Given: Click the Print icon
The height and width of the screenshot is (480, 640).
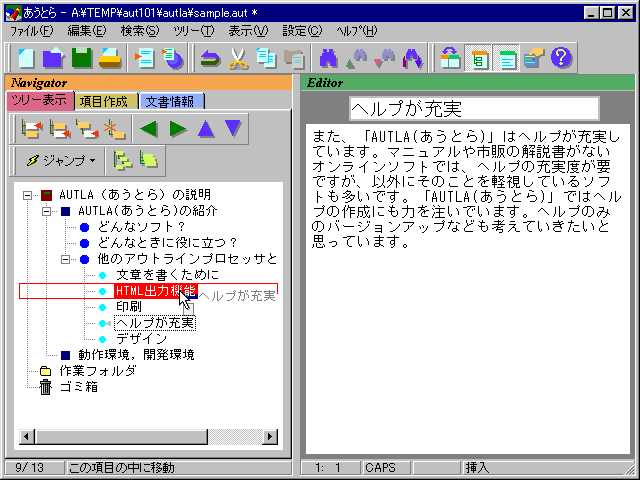Looking at the screenshot, I should 109,58.
